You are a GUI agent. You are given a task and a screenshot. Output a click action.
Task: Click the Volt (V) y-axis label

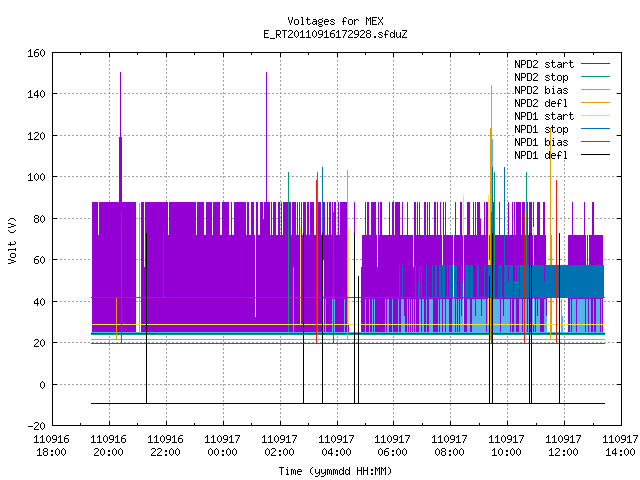pyautogui.click(x=12, y=240)
